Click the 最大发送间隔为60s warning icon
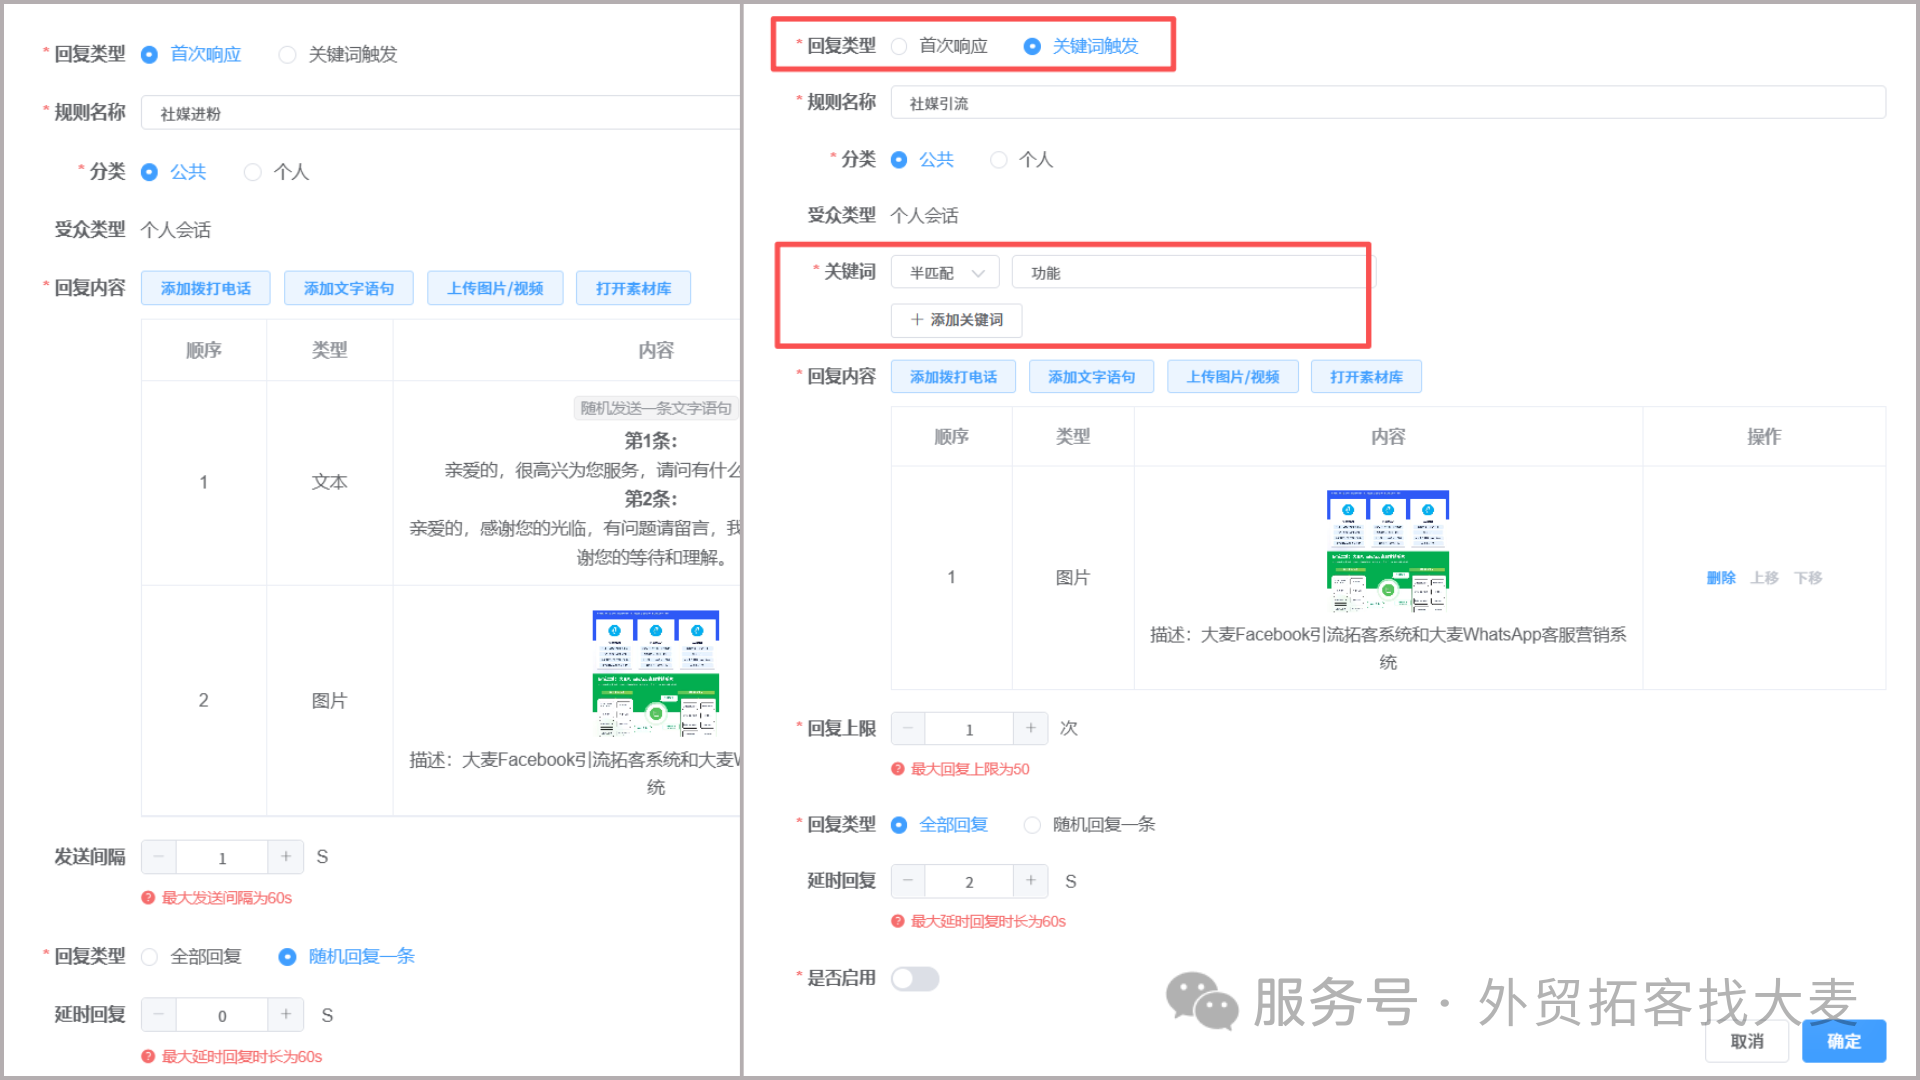The image size is (1920, 1080). (148, 898)
